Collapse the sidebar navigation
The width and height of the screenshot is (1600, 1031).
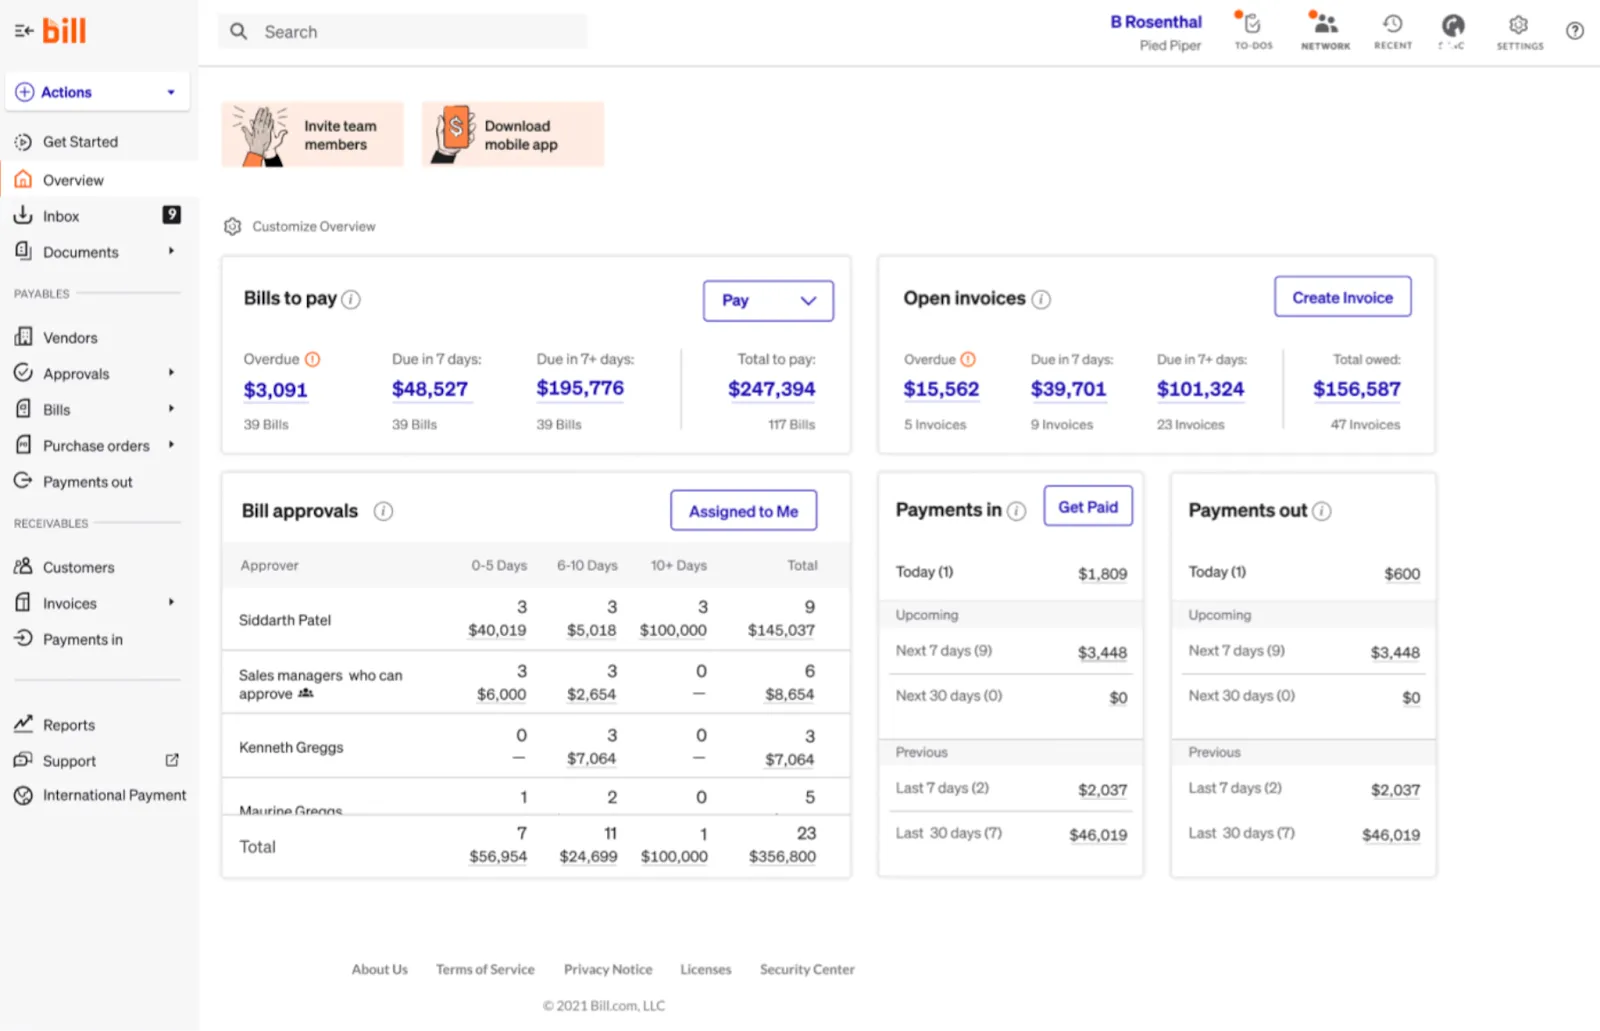click(x=24, y=30)
